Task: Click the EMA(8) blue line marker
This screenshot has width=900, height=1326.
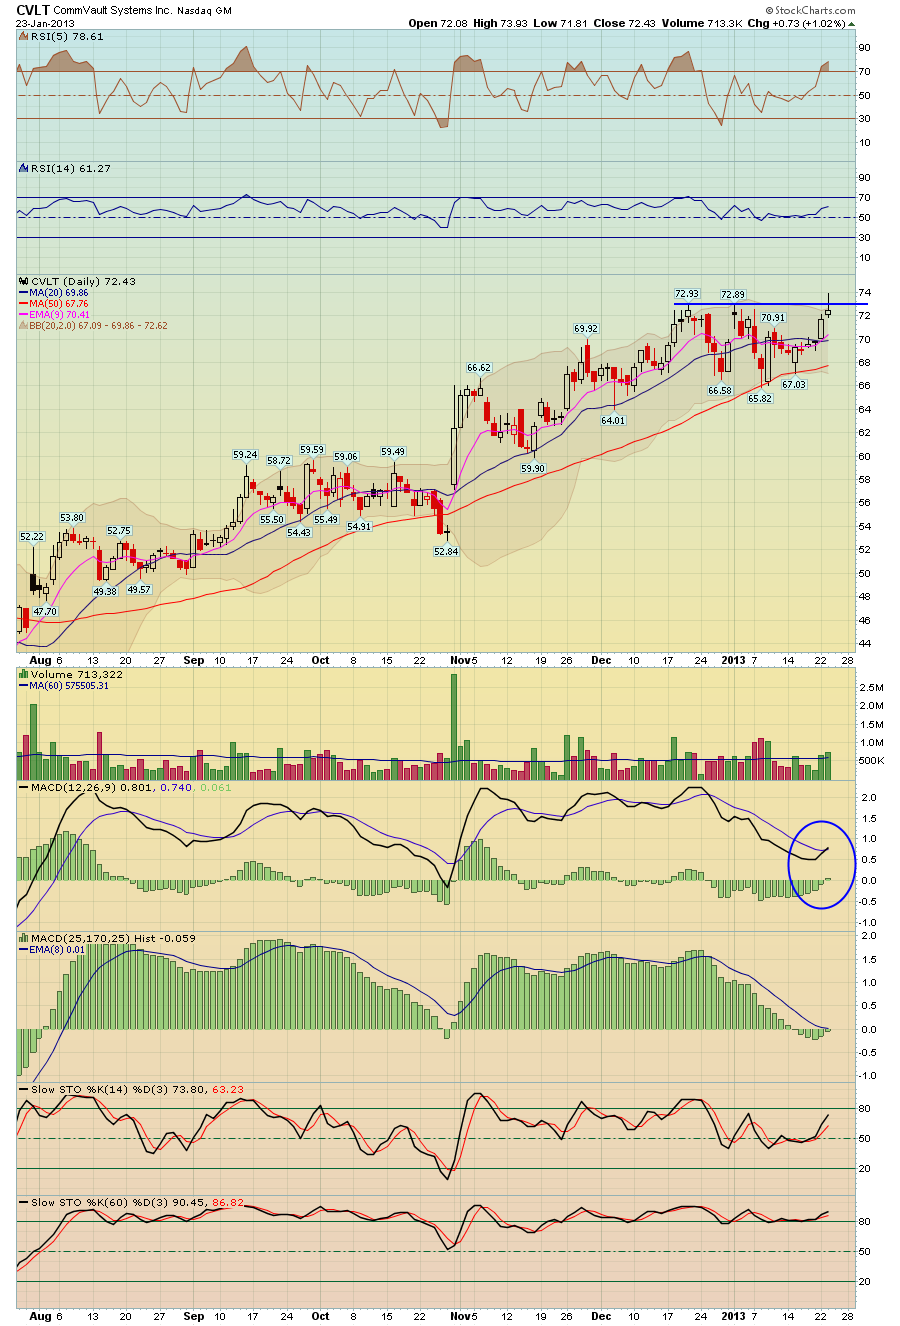Action: (24, 949)
